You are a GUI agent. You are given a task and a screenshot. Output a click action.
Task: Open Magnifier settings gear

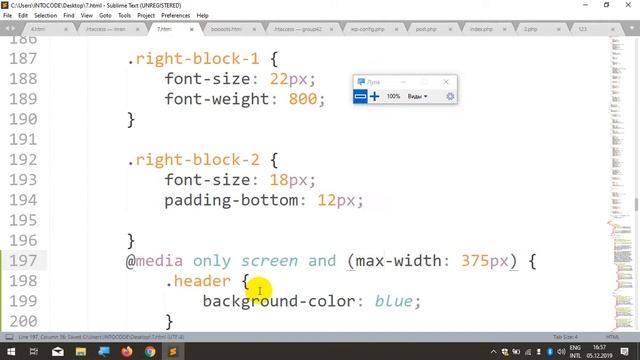[450, 97]
